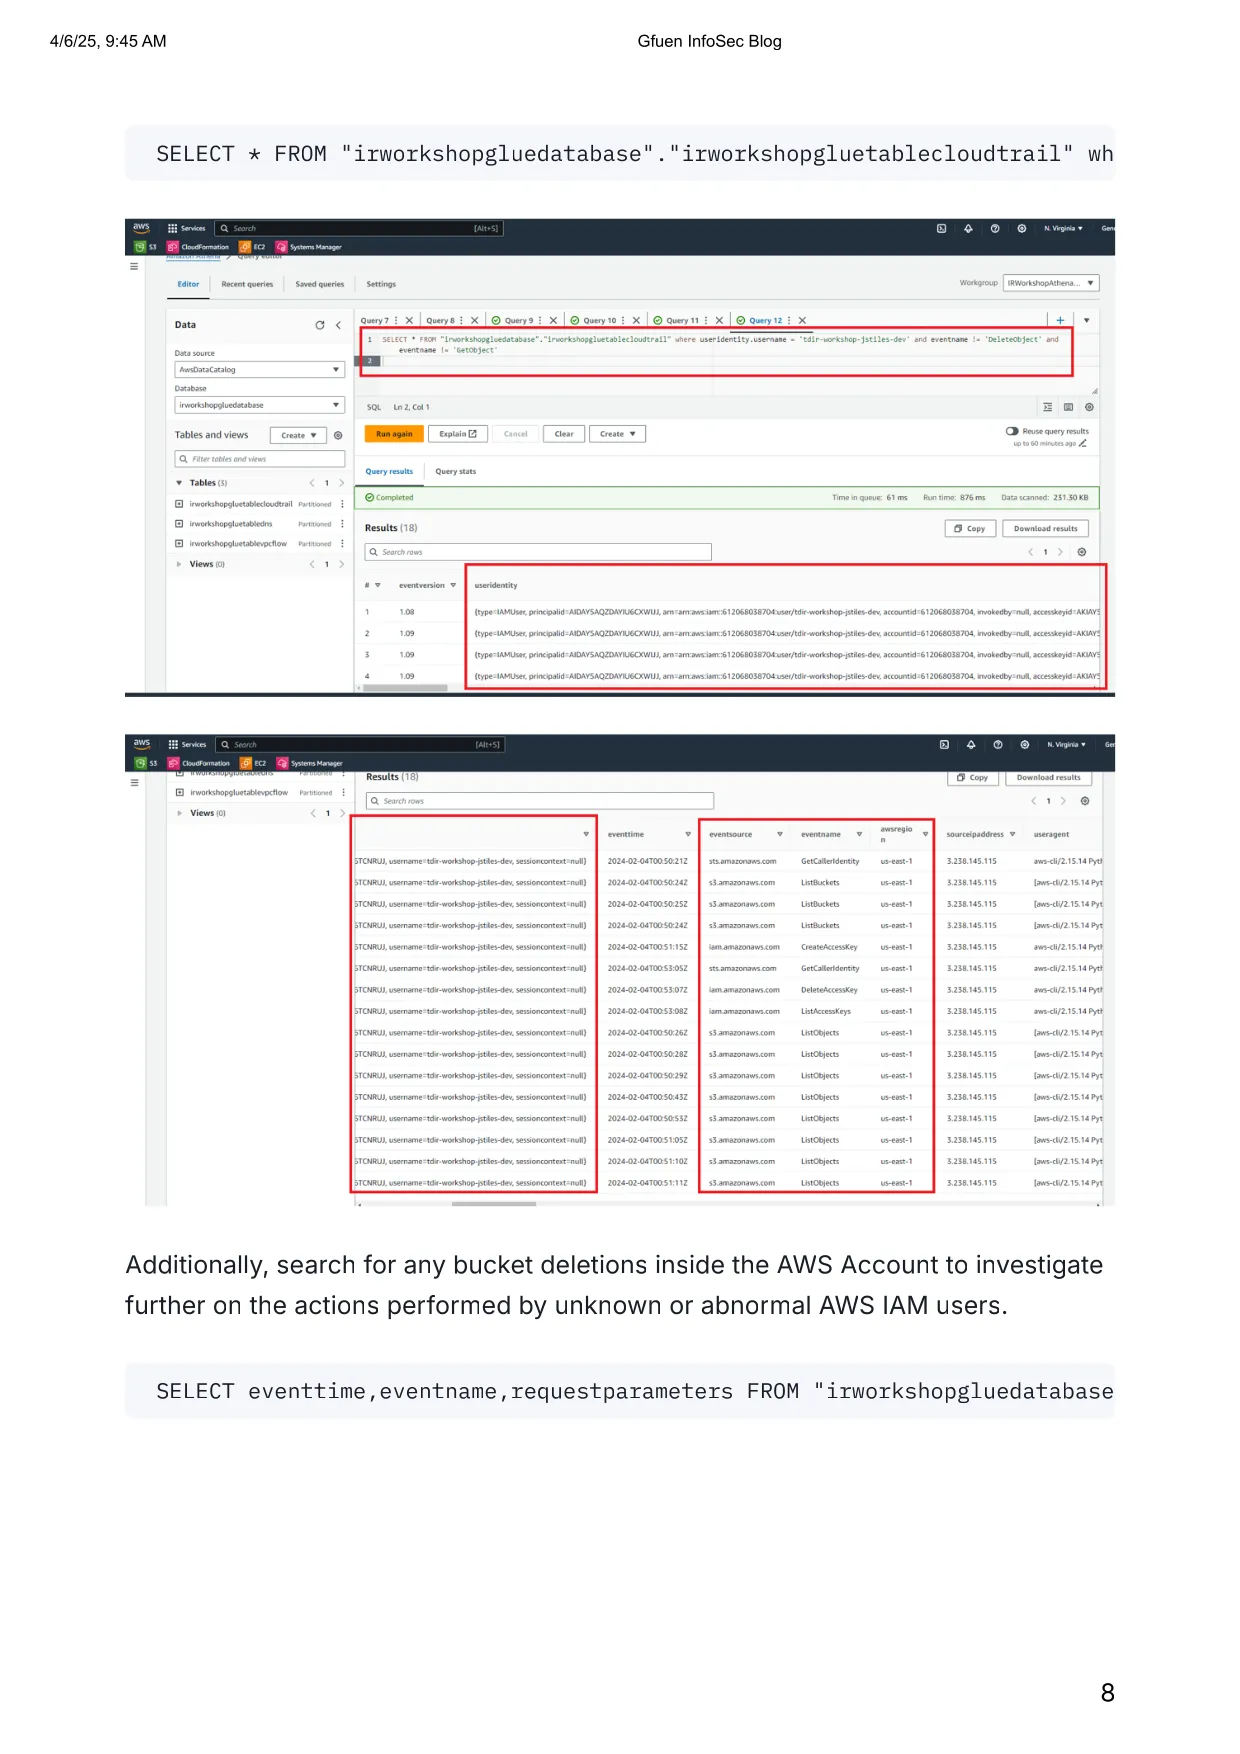Screen dimensions: 1240x1754
Task: Open actions menu for irworkshopgluetablecloudtrail table
Action: [342, 504]
